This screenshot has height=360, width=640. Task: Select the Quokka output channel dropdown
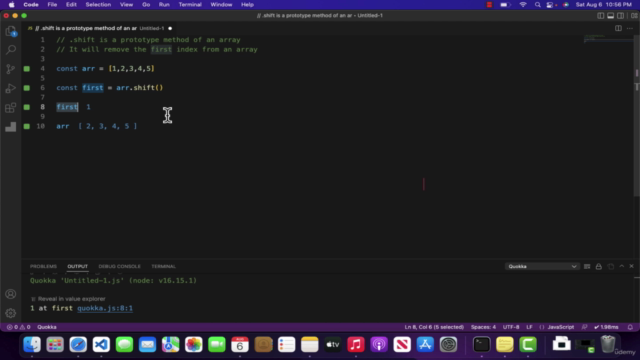[x=542, y=266]
